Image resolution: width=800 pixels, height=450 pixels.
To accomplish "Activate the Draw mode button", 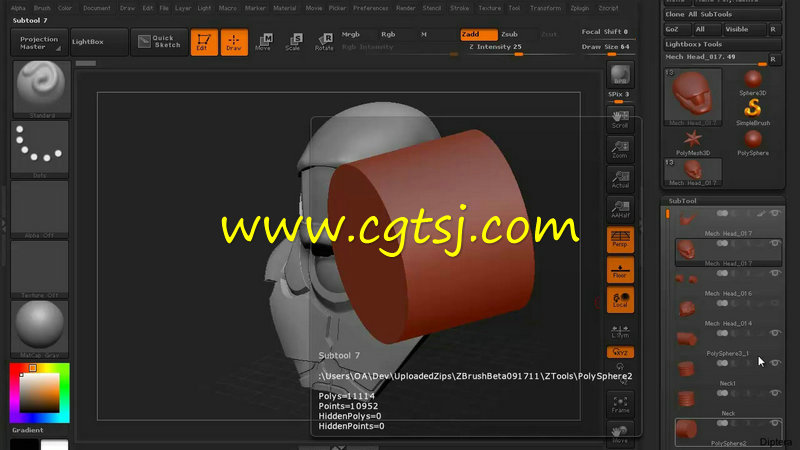I will [234, 42].
